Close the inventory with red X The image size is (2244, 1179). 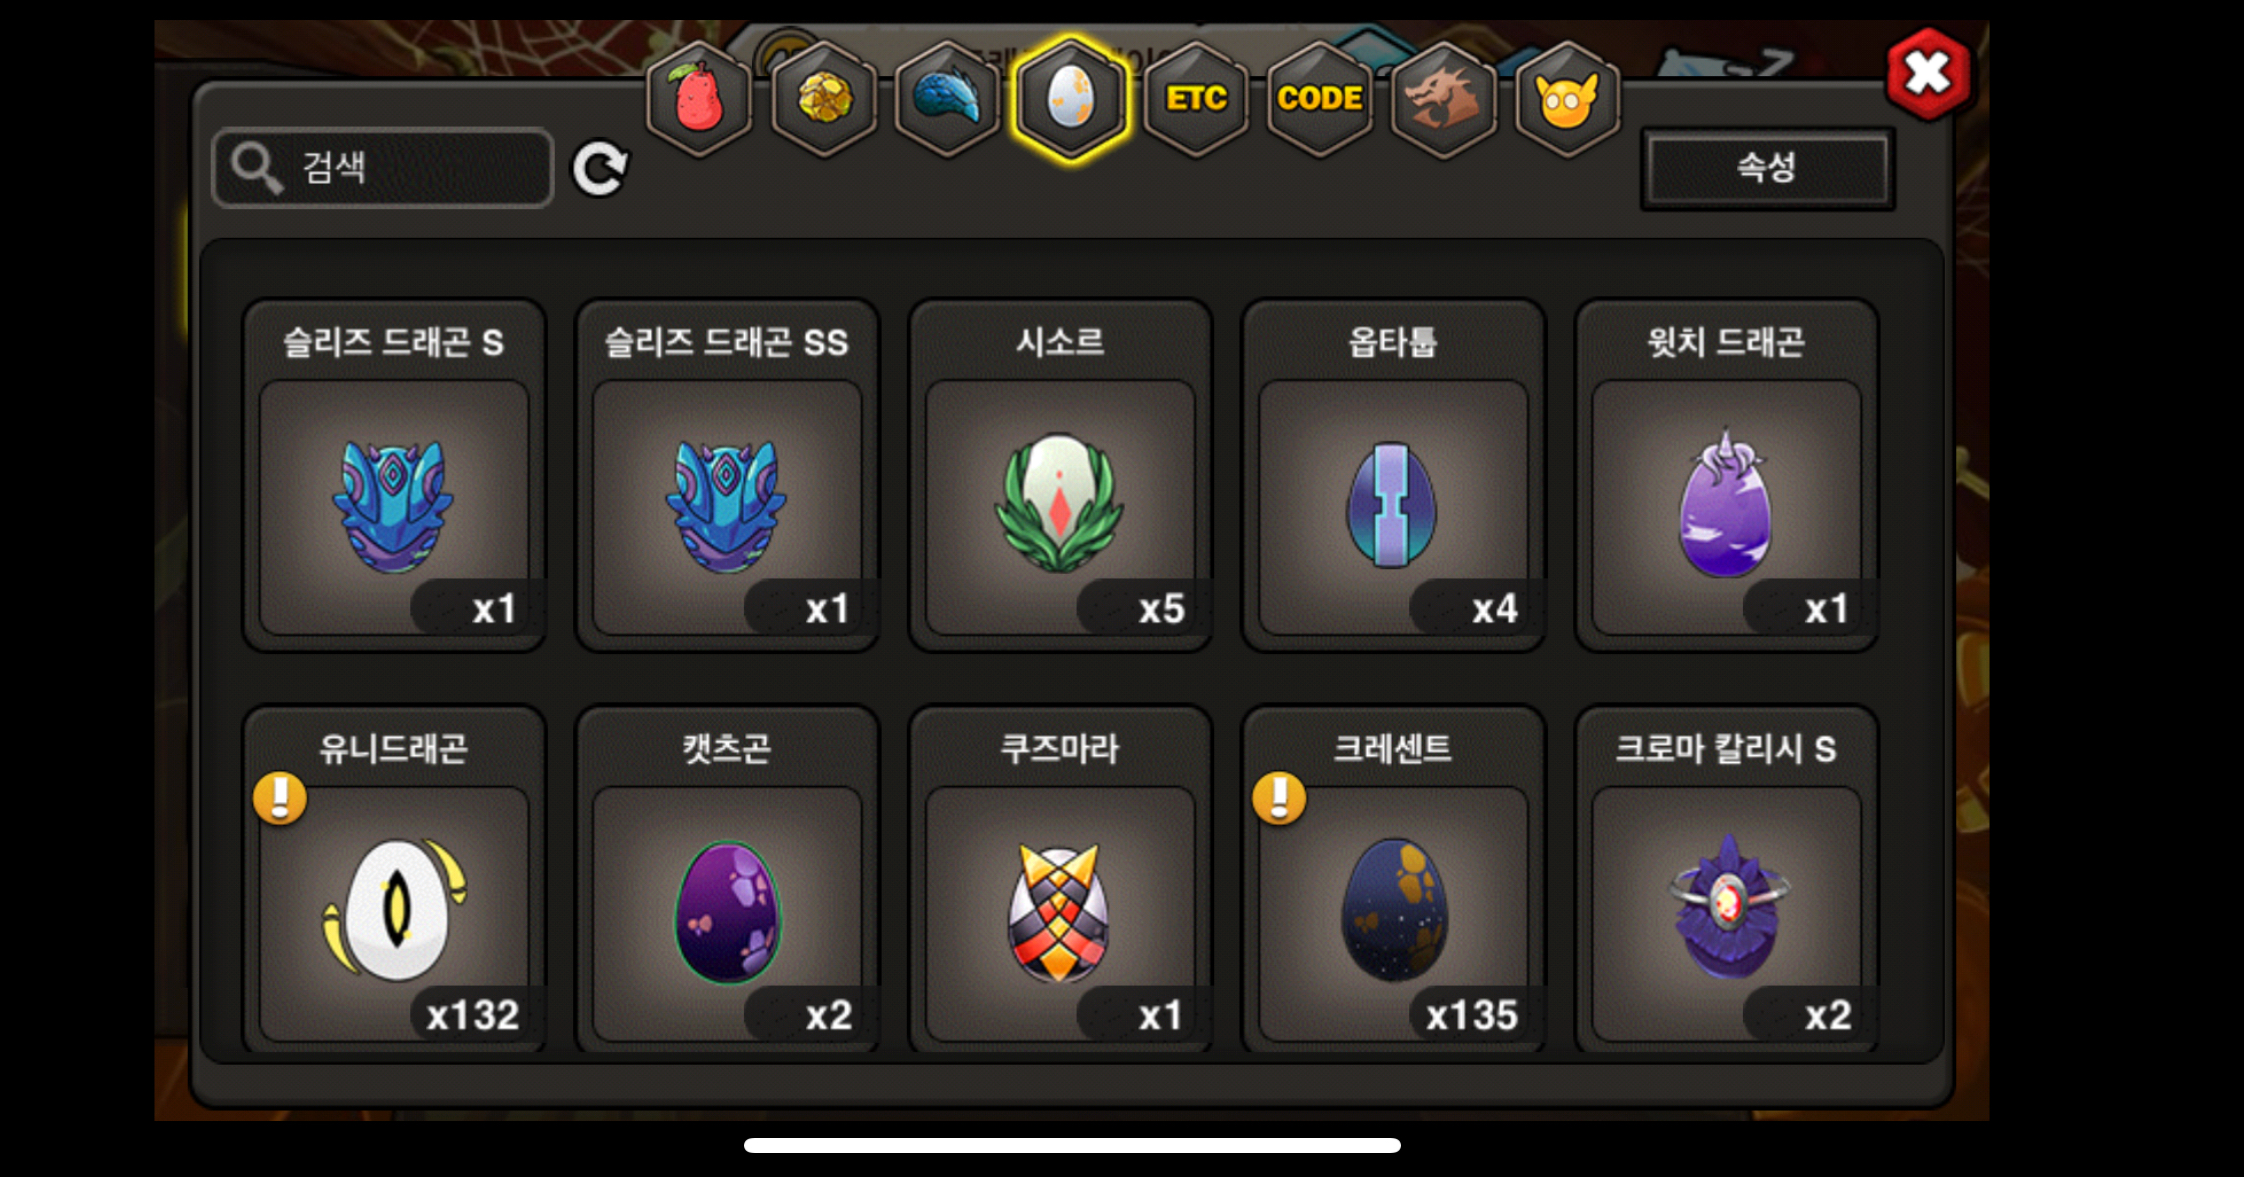point(1927,73)
